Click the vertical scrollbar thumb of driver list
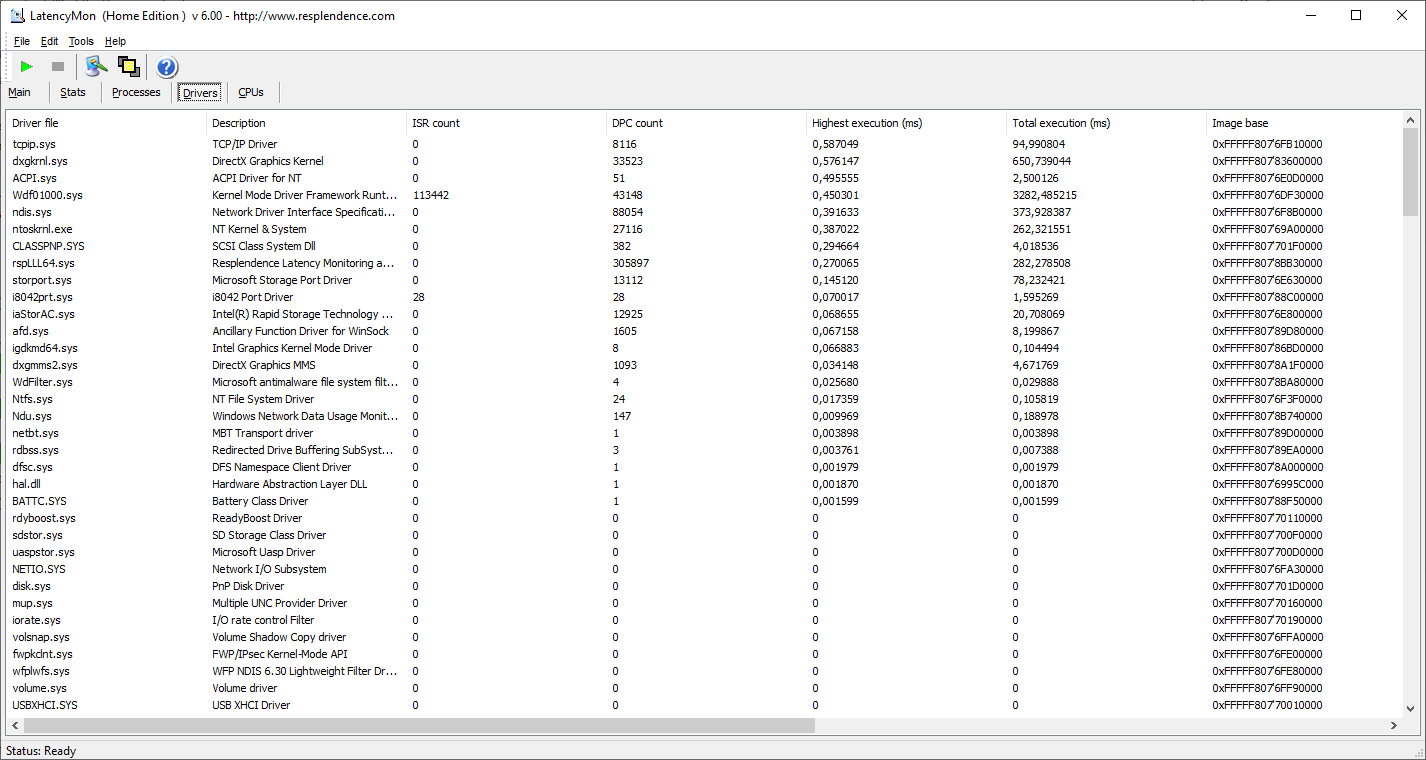The width and height of the screenshot is (1426, 760). 1410,172
